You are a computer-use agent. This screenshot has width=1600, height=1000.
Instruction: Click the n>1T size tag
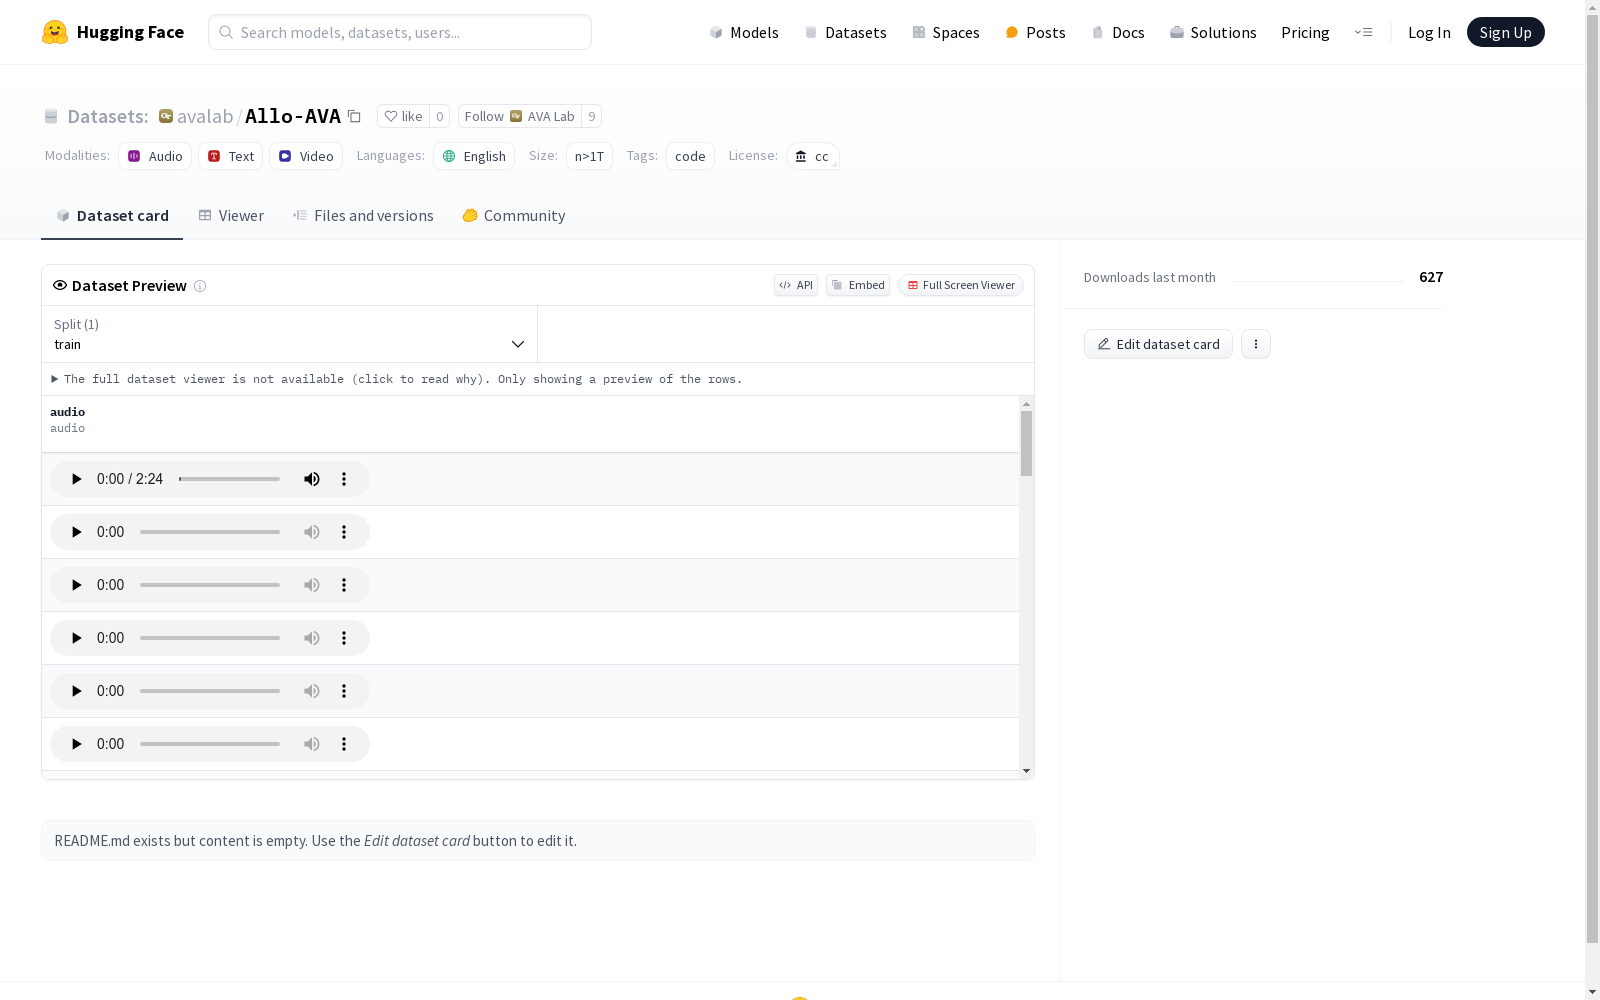(589, 156)
